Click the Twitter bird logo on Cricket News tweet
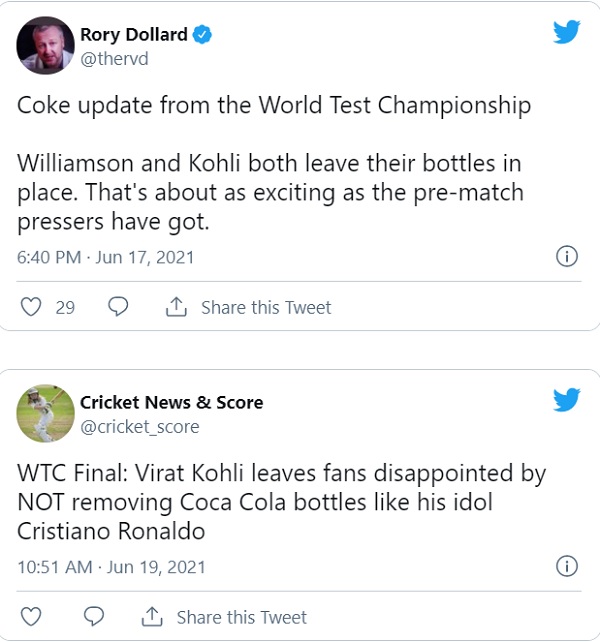The image size is (600, 642). tap(566, 400)
